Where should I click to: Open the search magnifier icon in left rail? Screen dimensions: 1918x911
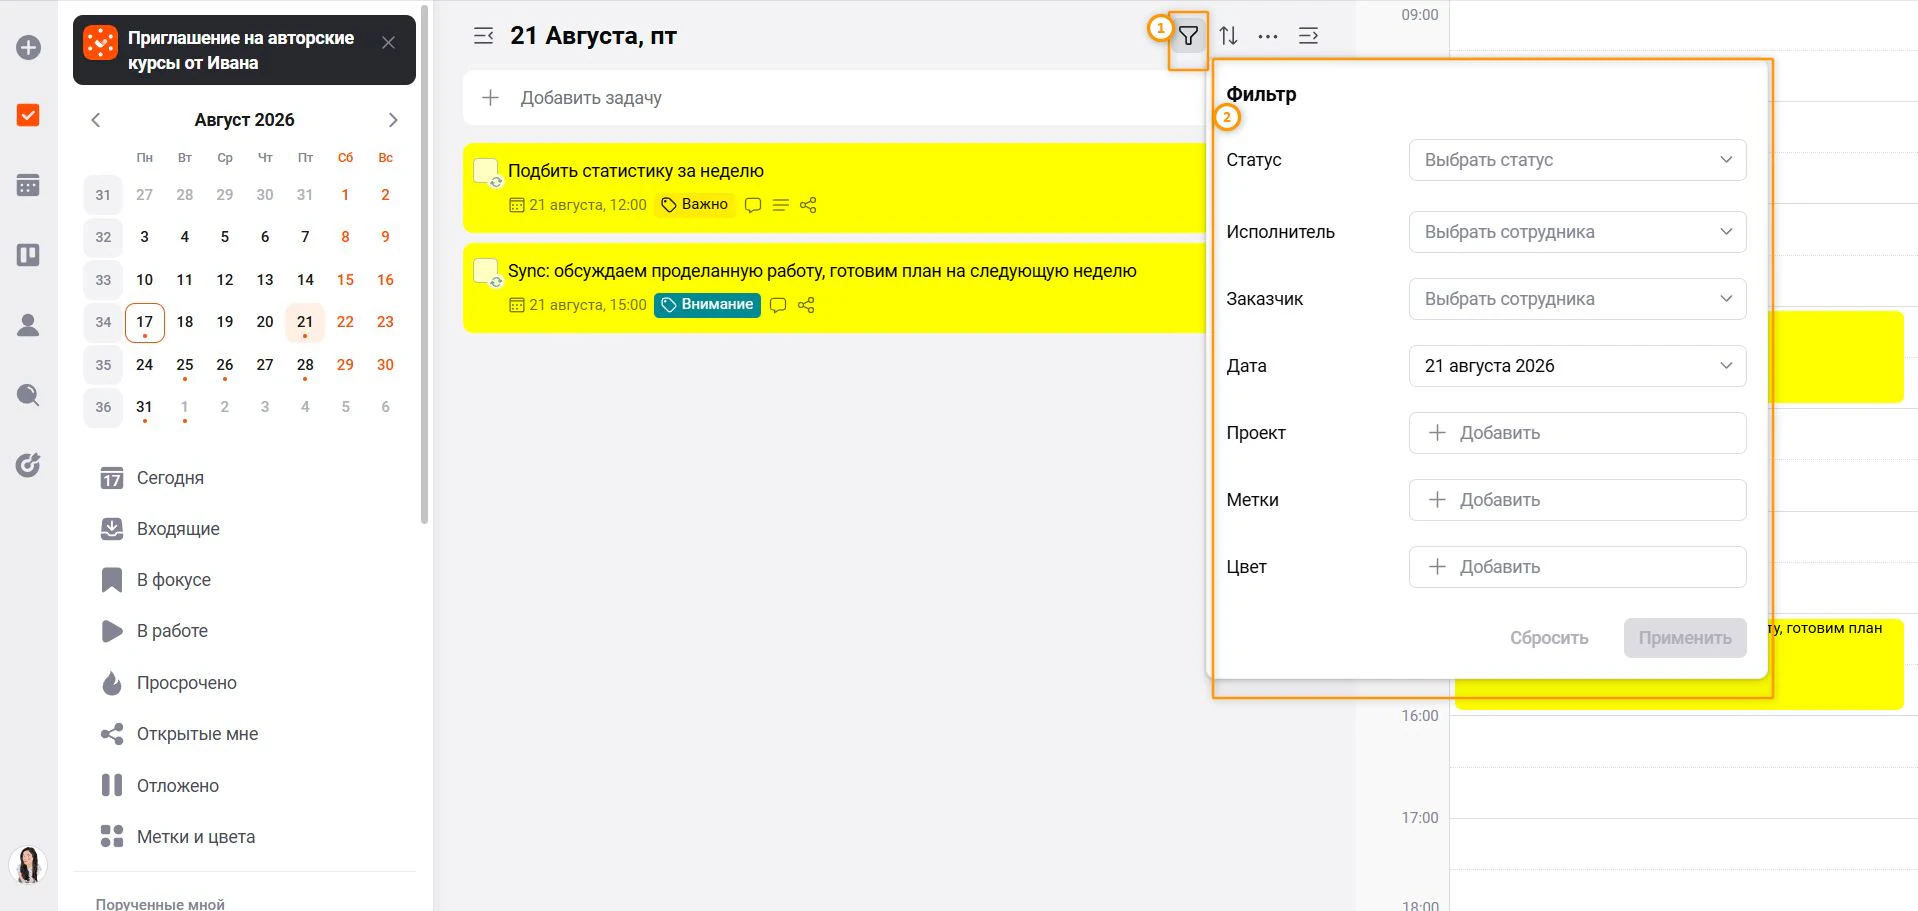pos(29,395)
